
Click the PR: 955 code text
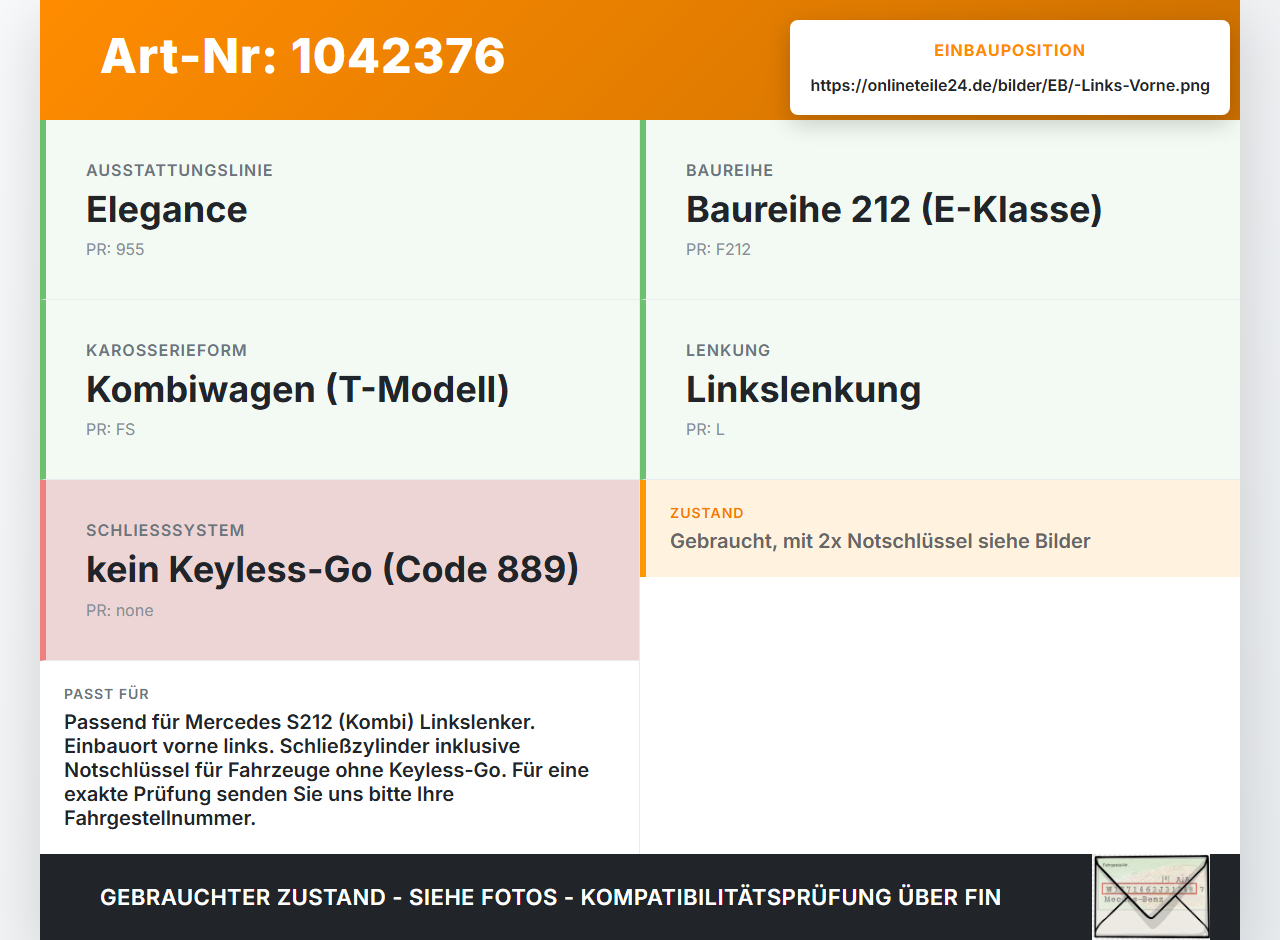tap(115, 250)
